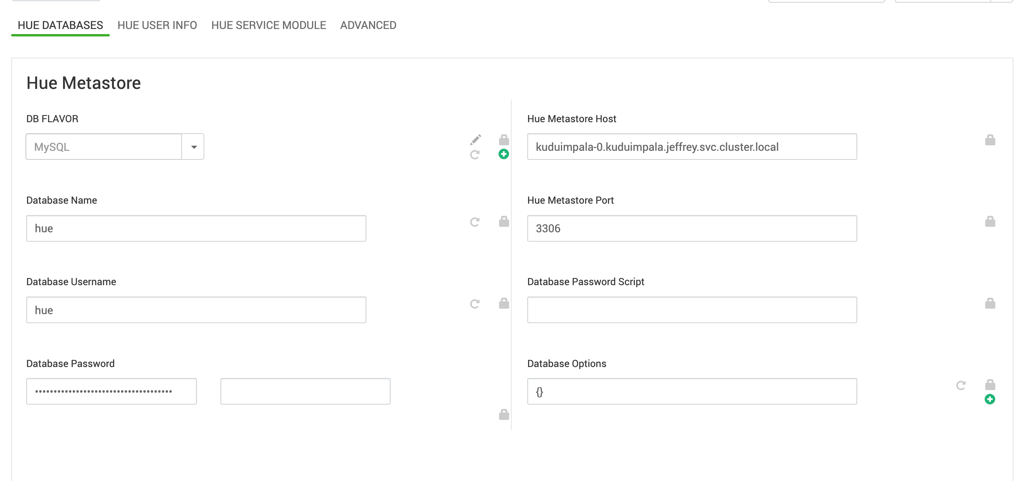Click the lock icon for Database Password Script
The image size is (1024, 481).
[x=990, y=303]
